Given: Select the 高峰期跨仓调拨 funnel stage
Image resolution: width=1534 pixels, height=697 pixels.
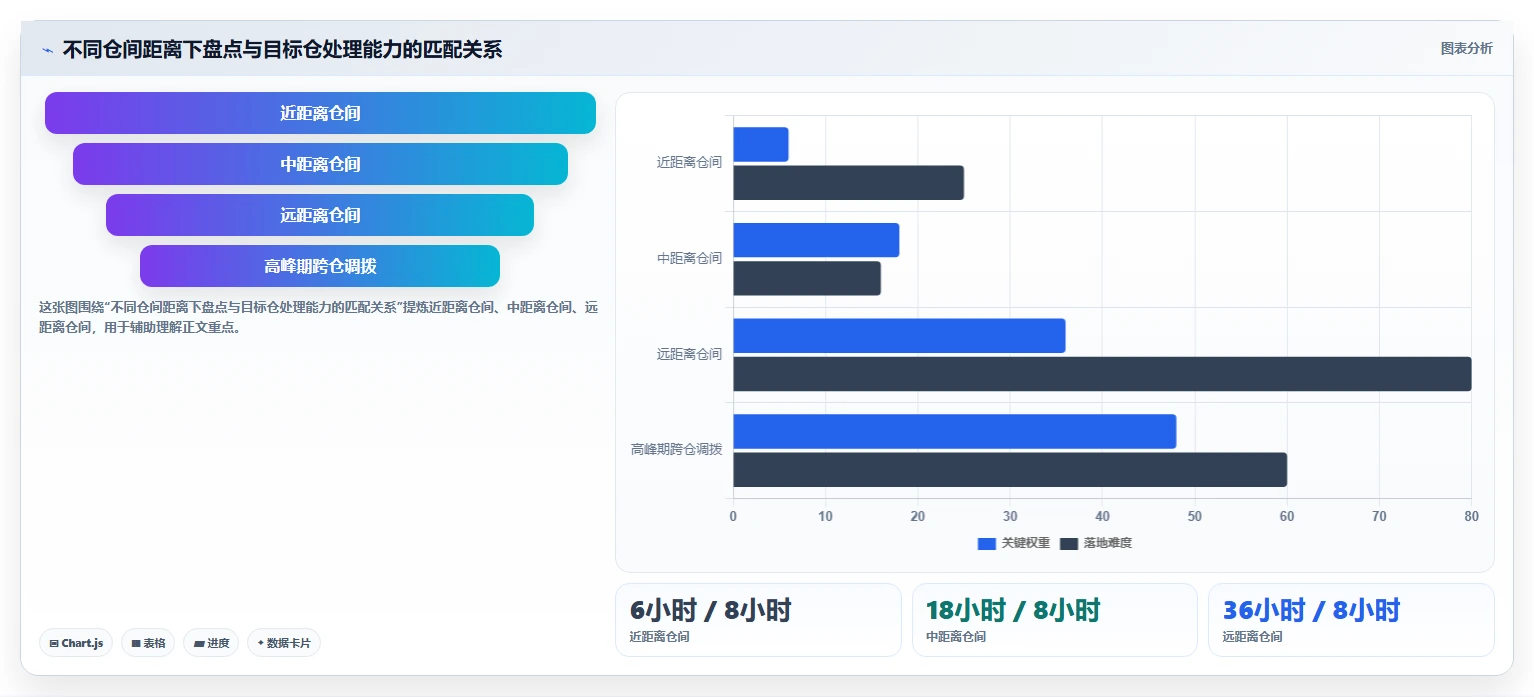Looking at the screenshot, I should coord(320,266).
